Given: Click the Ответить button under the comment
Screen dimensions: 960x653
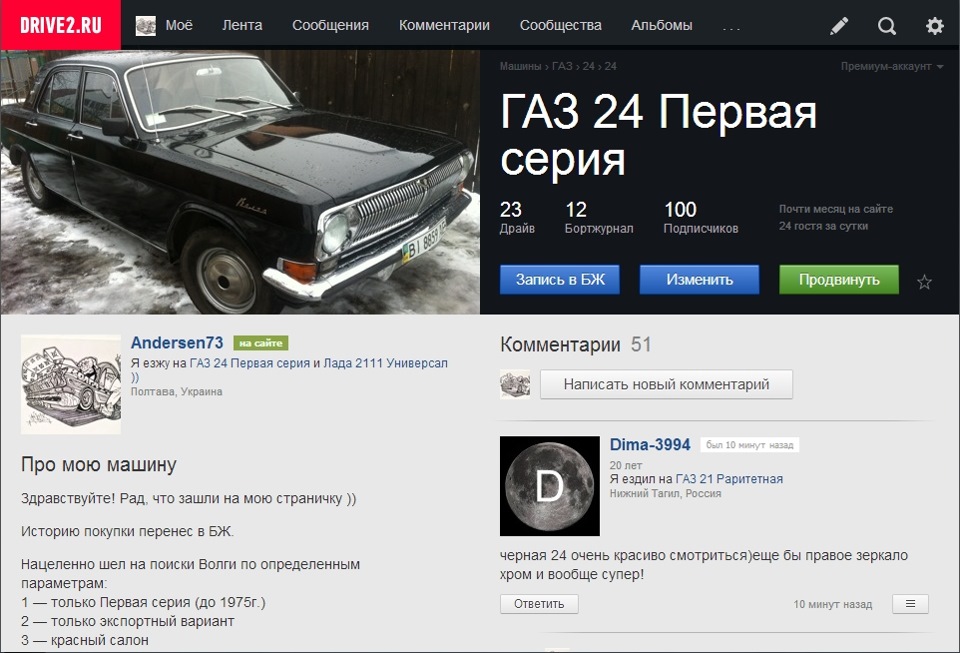Looking at the screenshot, I should (539, 604).
